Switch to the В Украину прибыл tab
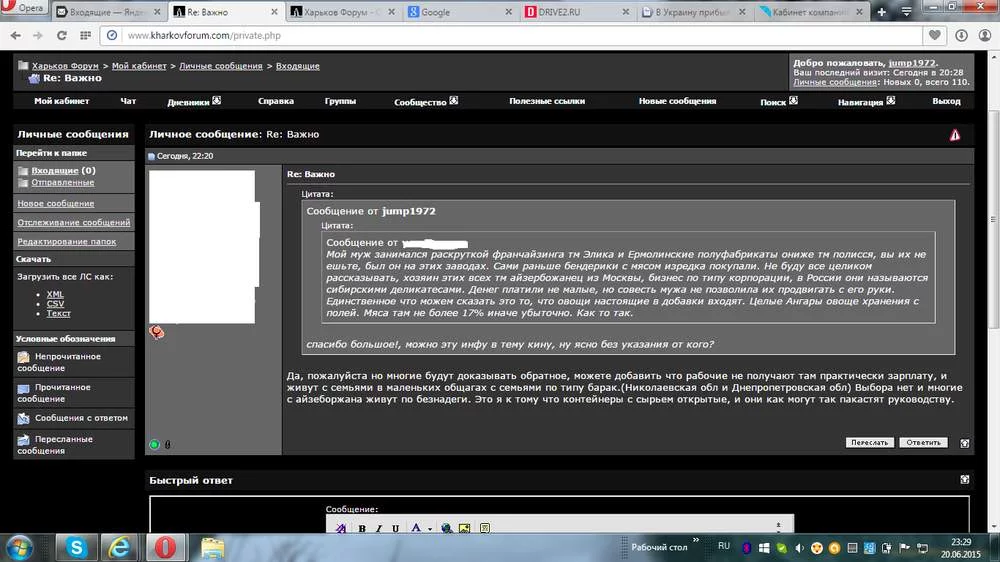Image resolution: width=1000 pixels, height=562 pixels. pos(694,12)
